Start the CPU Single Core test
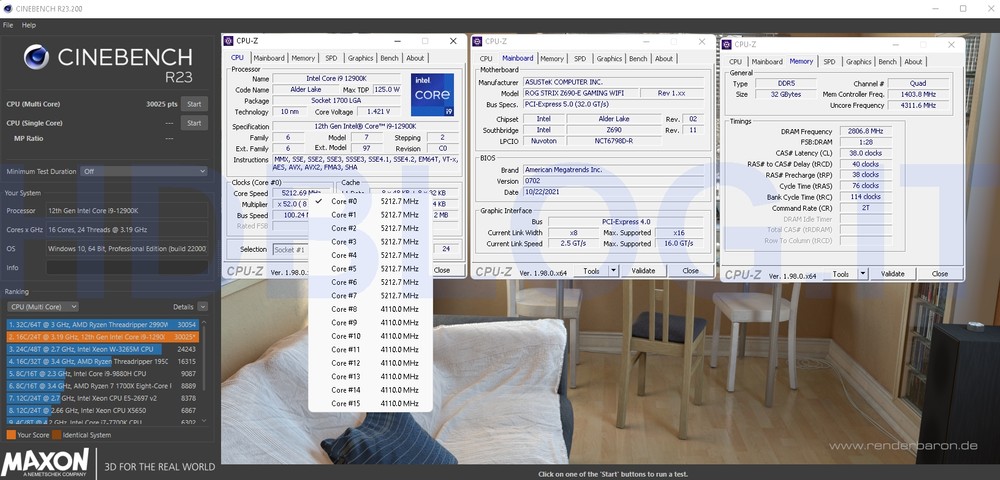Screen dimensions: 1000x480 [194, 123]
